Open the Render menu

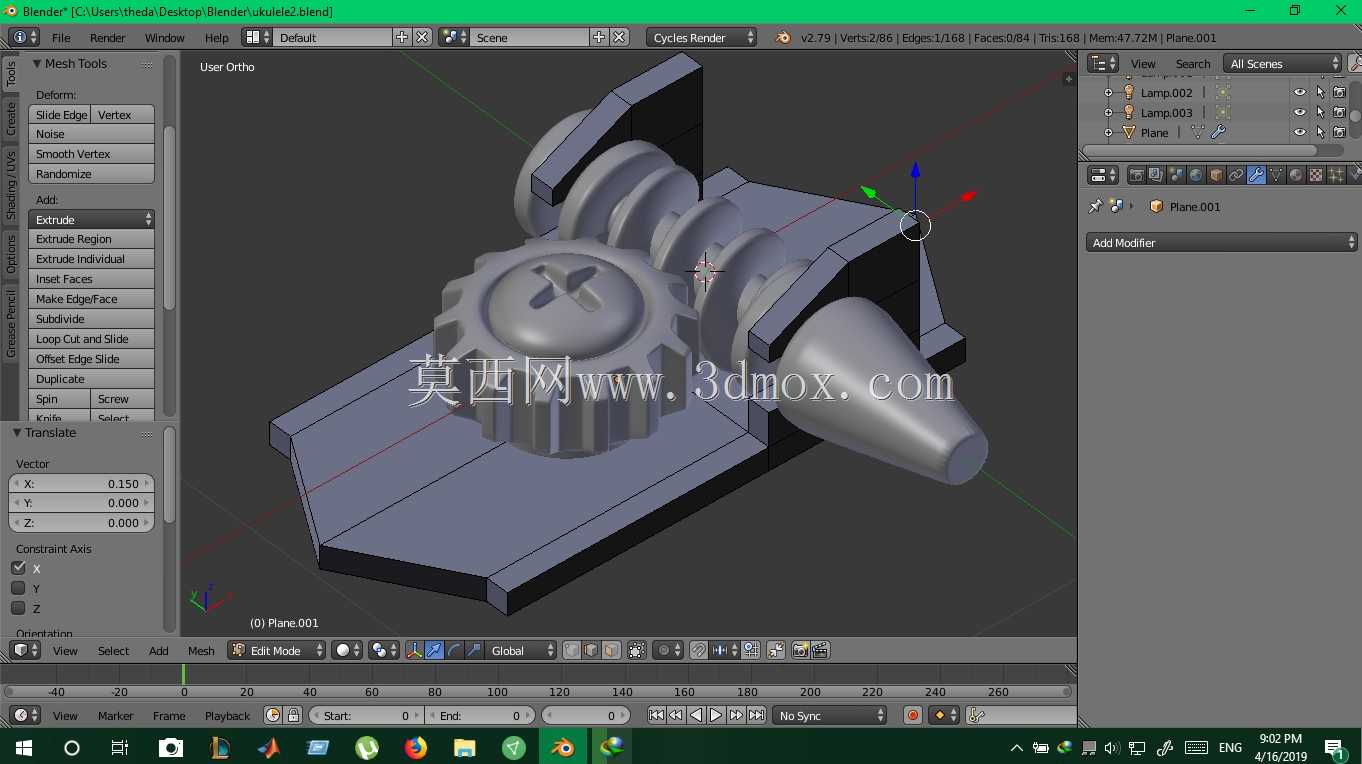point(108,37)
